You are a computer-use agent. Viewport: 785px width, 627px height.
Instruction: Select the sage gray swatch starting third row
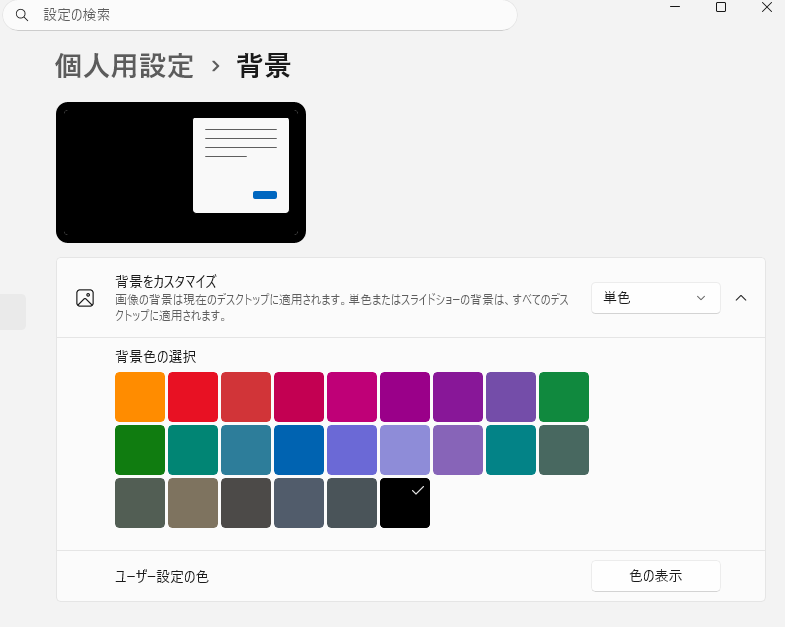[140, 503]
